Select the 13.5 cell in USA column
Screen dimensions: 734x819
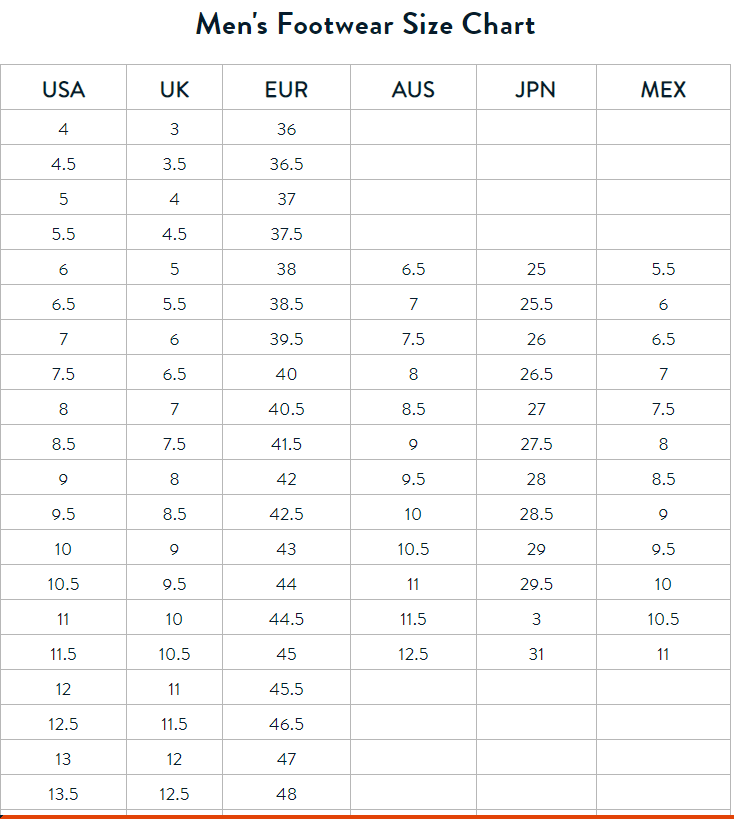[64, 794]
